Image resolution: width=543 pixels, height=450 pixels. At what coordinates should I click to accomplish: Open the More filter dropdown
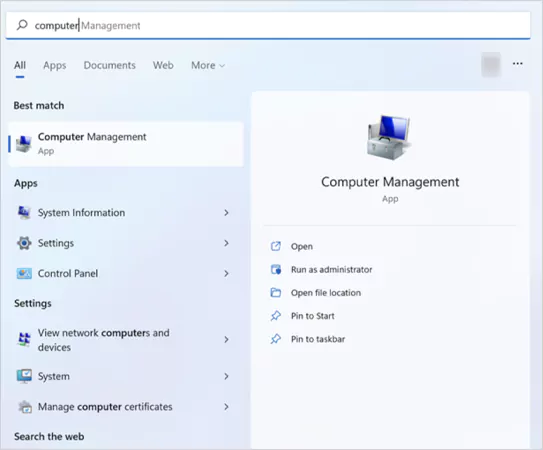pos(208,65)
